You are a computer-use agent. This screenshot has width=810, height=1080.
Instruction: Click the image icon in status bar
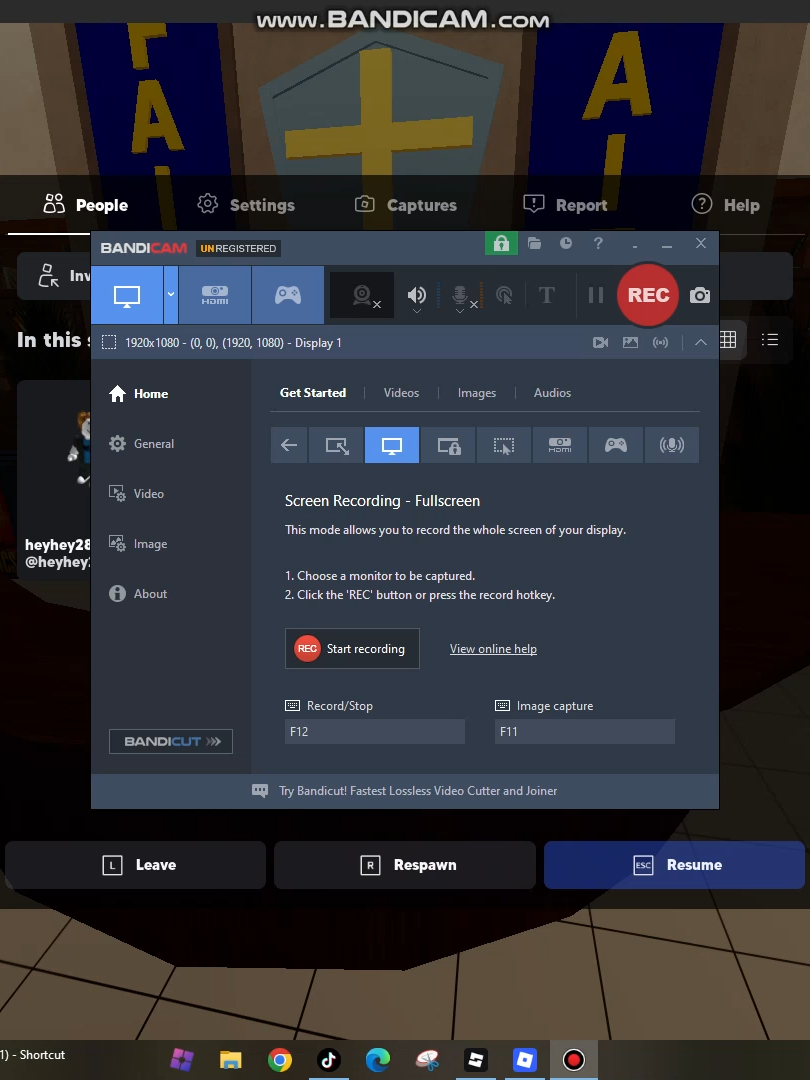click(x=630, y=342)
